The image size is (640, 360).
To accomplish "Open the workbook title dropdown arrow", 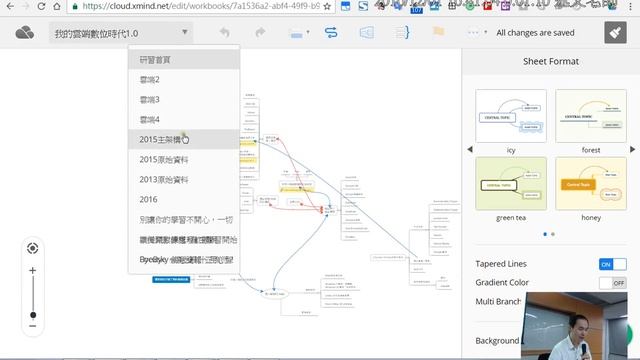I will (x=184, y=32).
